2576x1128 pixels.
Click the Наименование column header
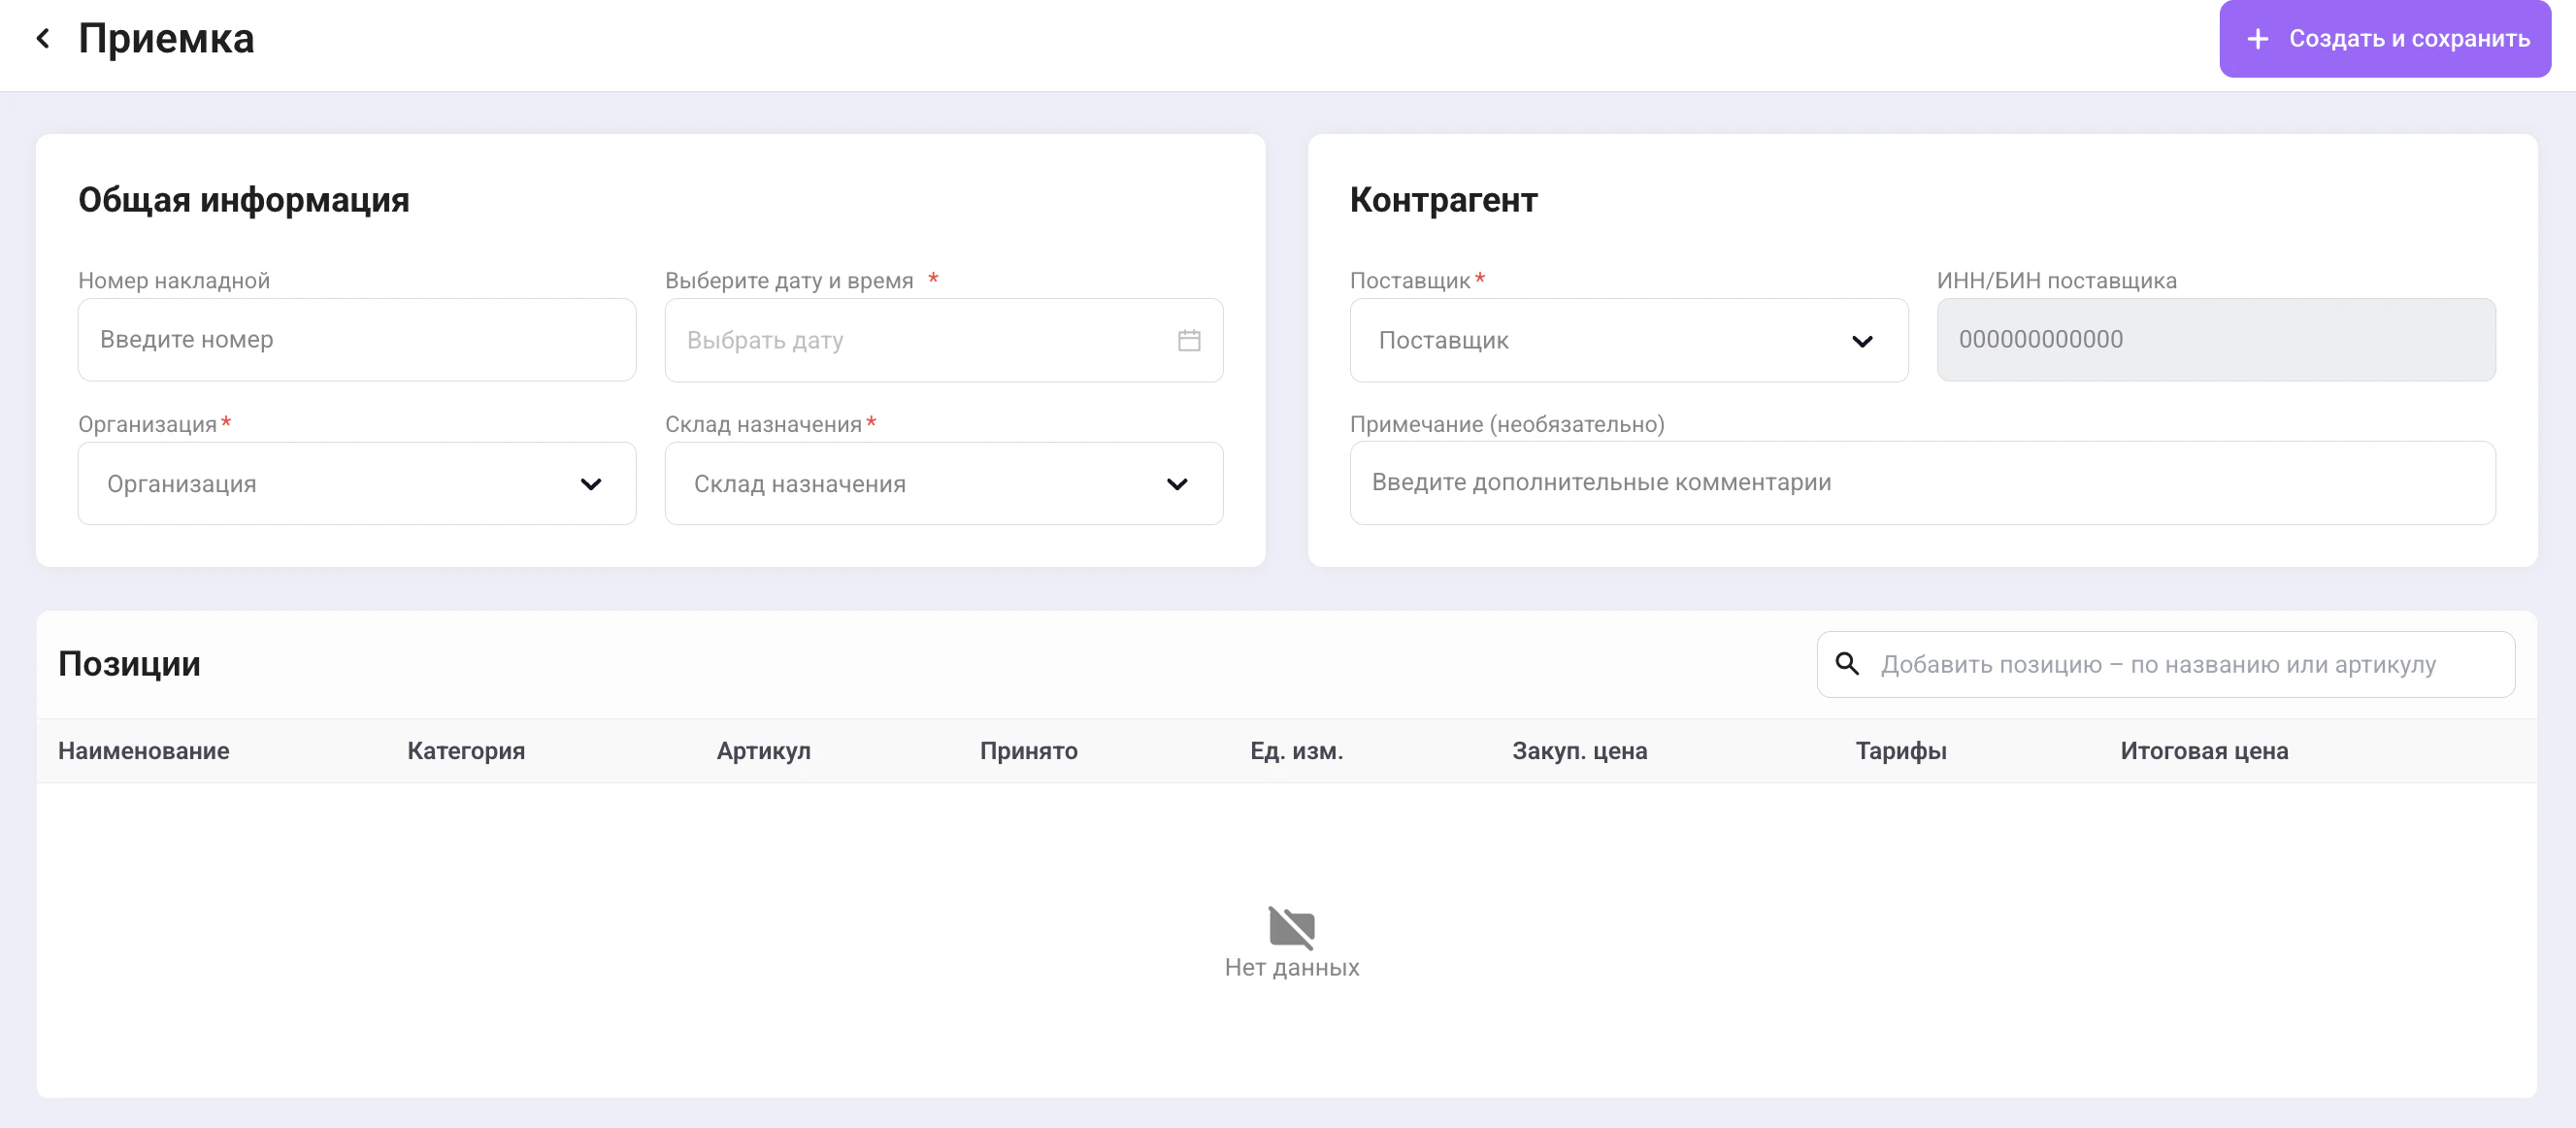point(144,751)
